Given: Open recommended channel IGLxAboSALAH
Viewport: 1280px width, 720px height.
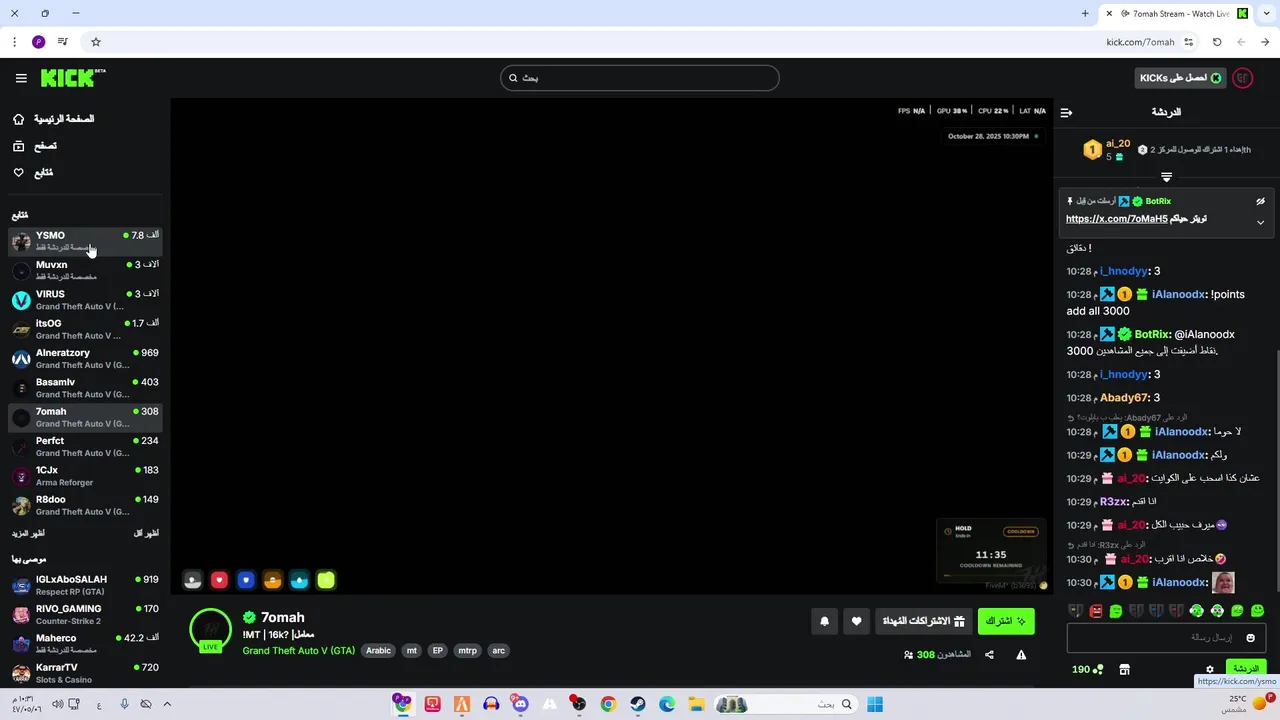Looking at the screenshot, I should [x=85, y=585].
